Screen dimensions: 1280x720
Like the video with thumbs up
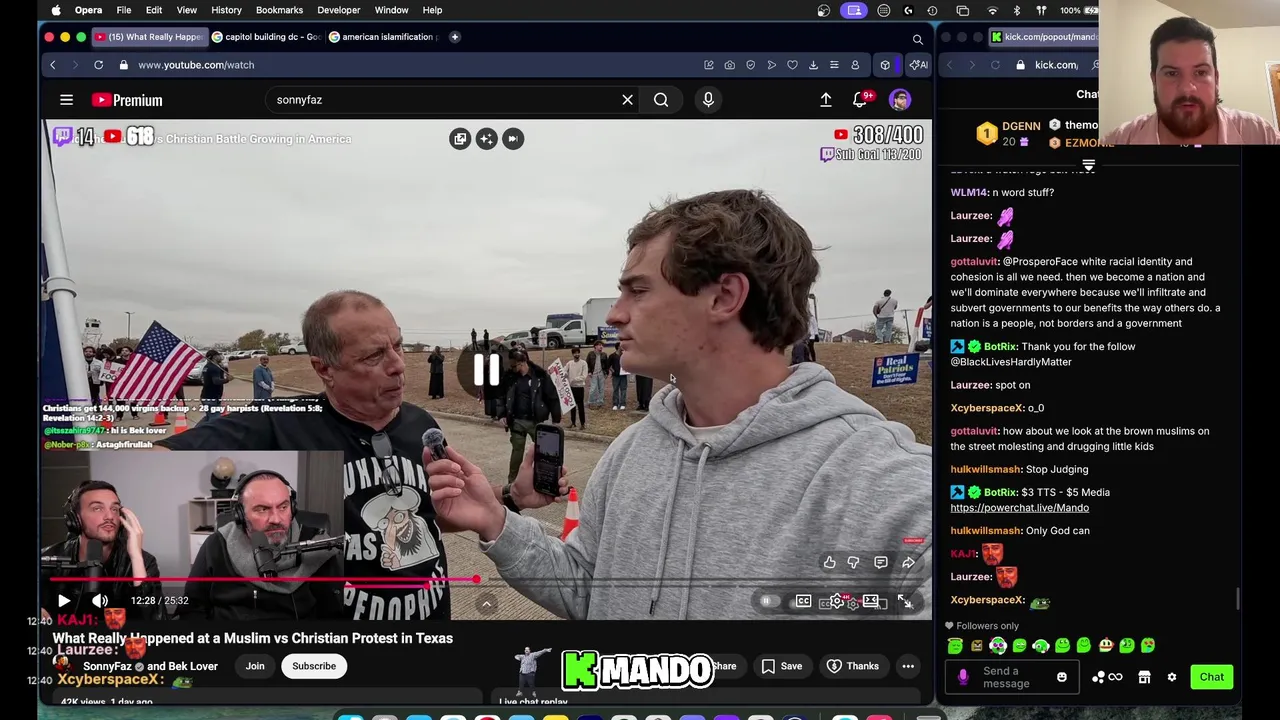pos(829,563)
